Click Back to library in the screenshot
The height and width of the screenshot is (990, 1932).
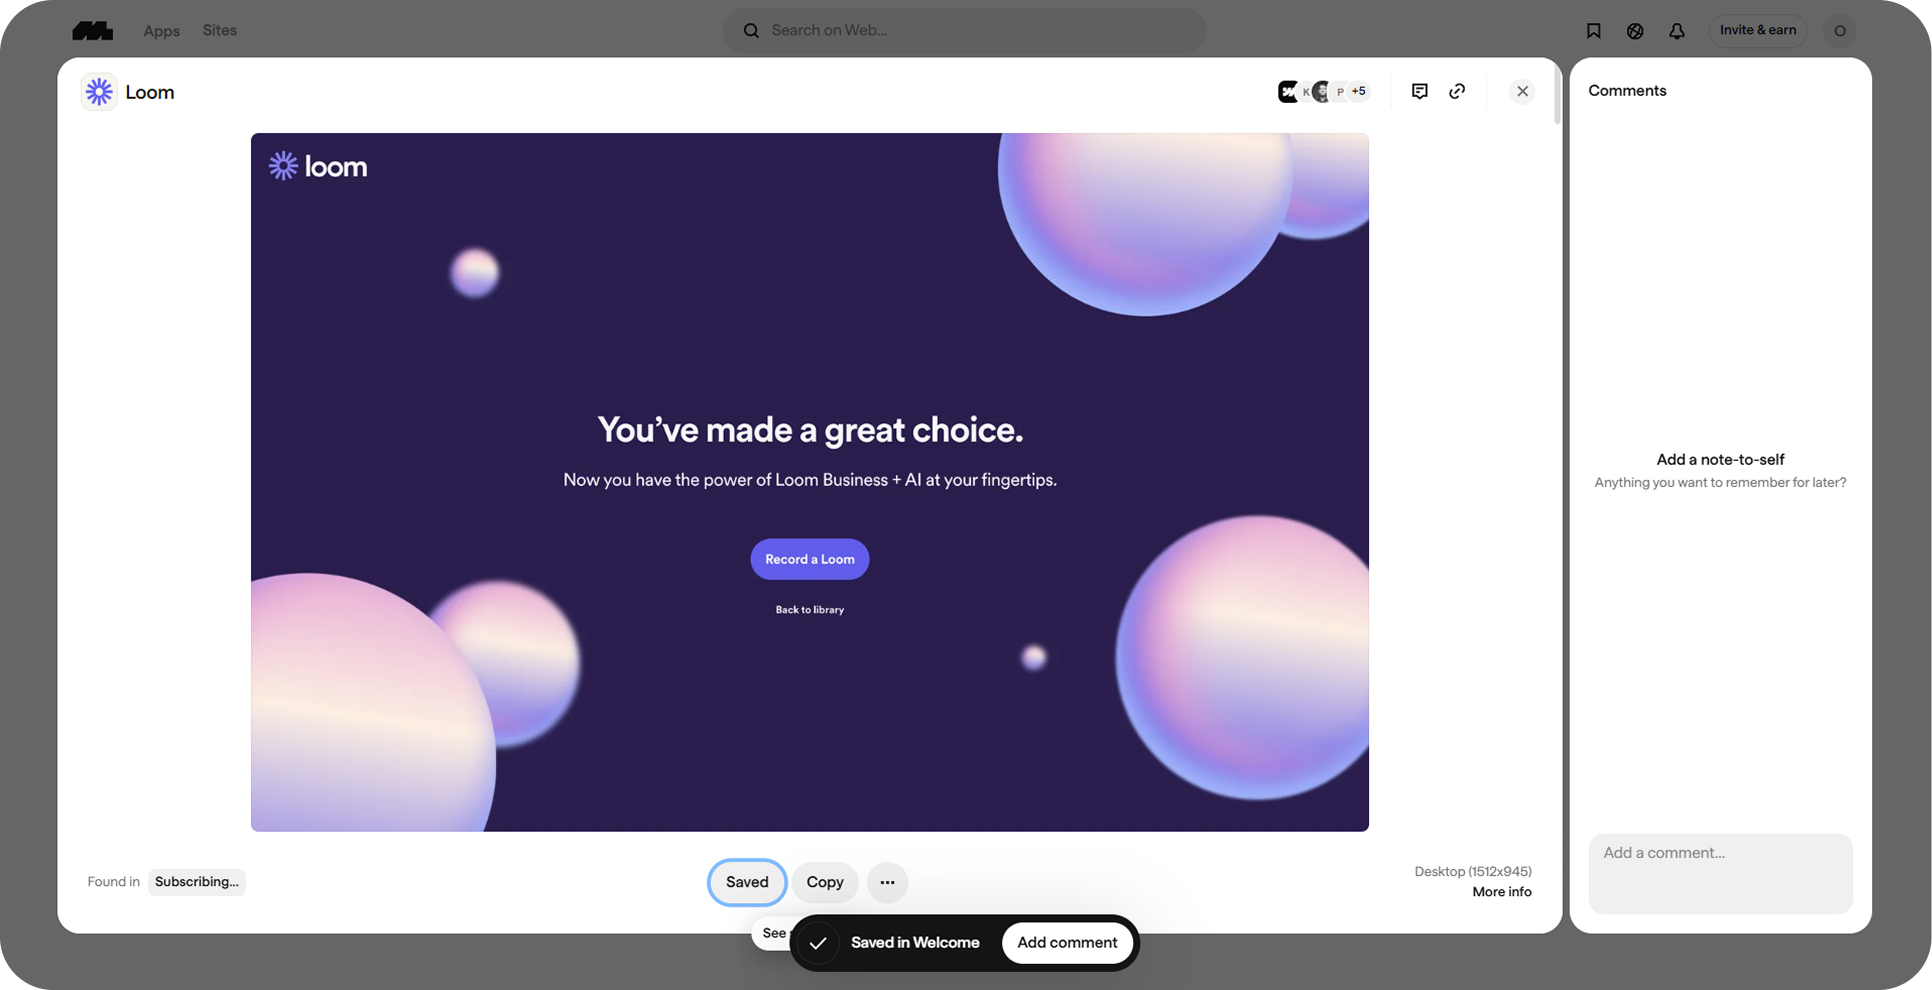coord(810,610)
